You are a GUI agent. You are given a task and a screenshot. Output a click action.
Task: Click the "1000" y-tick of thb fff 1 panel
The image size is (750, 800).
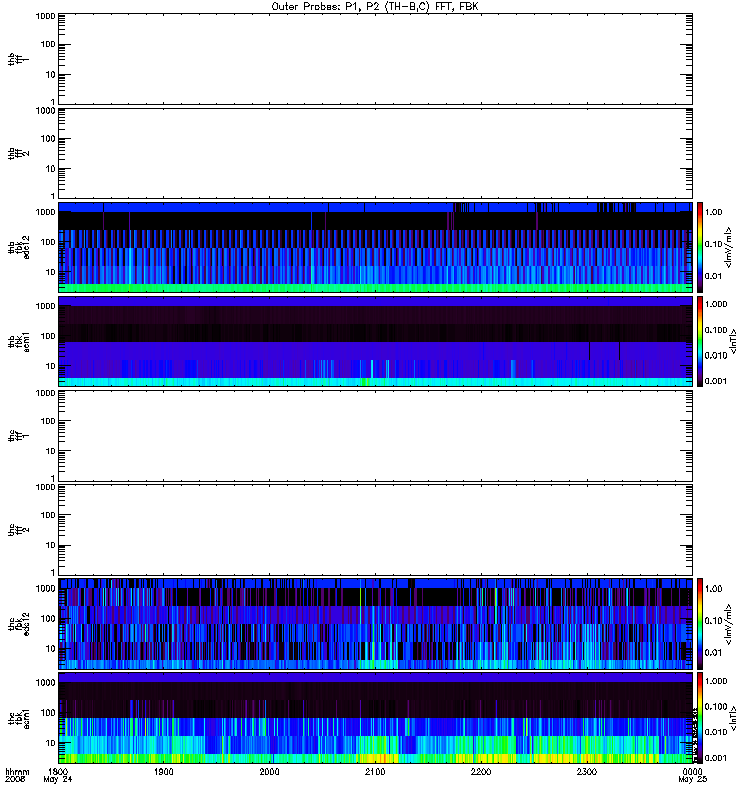(45, 16)
